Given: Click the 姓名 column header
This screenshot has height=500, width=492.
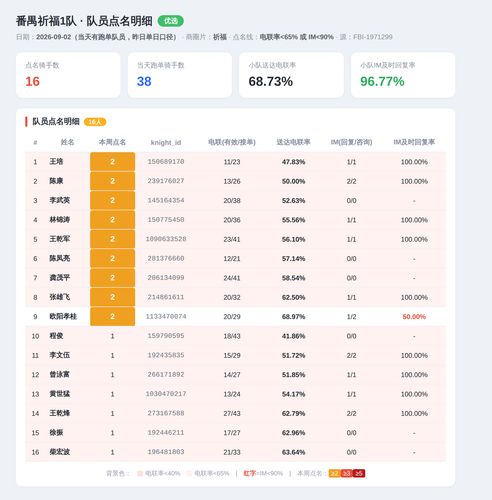Looking at the screenshot, I should [x=67, y=142].
